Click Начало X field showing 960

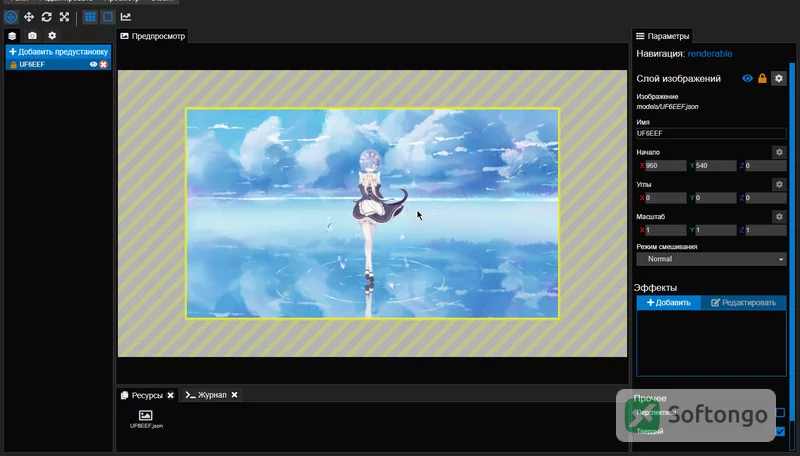pos(665,166)
